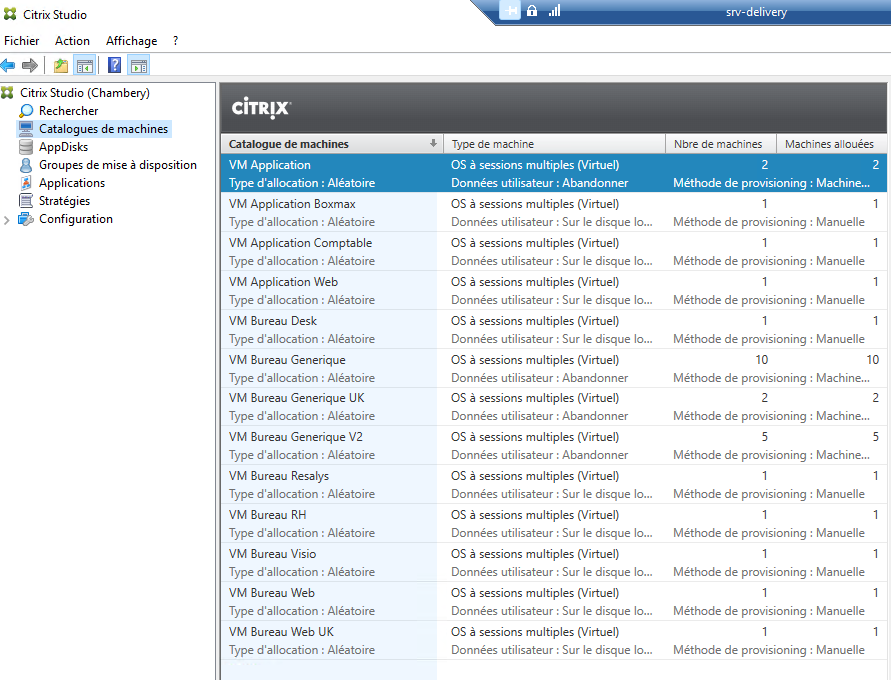Viewport: 891px width, 680px height.
Task: Click machine count 10 for VM Bureau Generique
Action: (761, 360)
